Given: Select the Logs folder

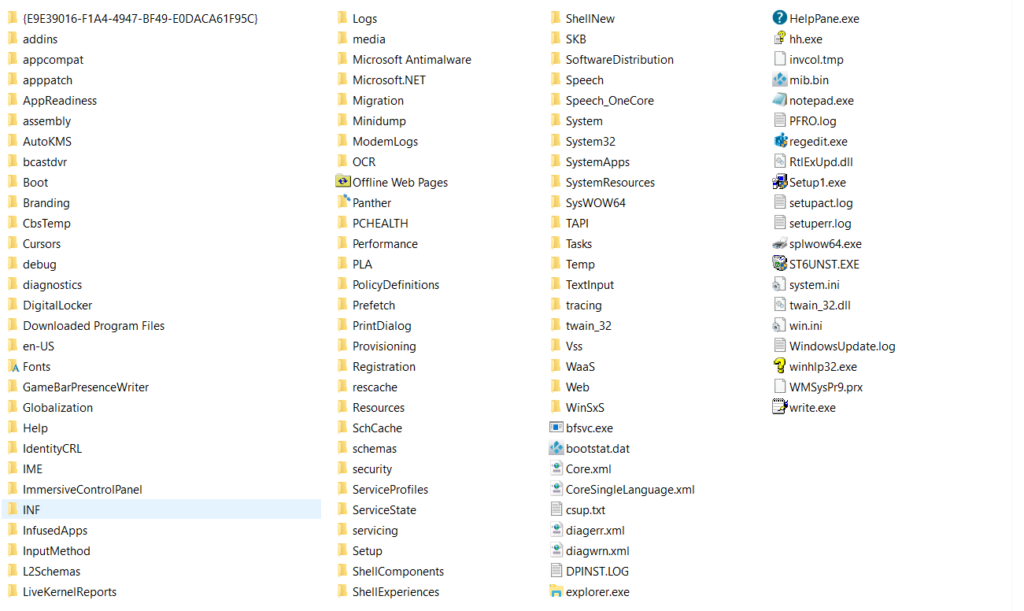Looking at the screenshot, I should coord(357,18).
